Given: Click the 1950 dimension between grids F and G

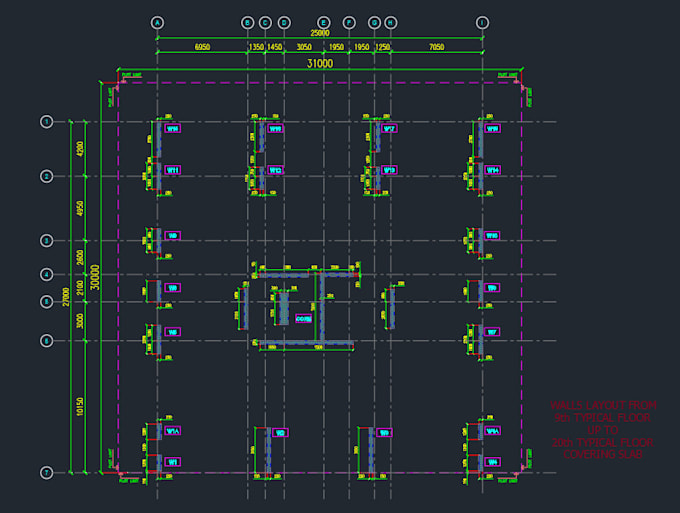Looking at the screenshot, I should pos(361,47).
